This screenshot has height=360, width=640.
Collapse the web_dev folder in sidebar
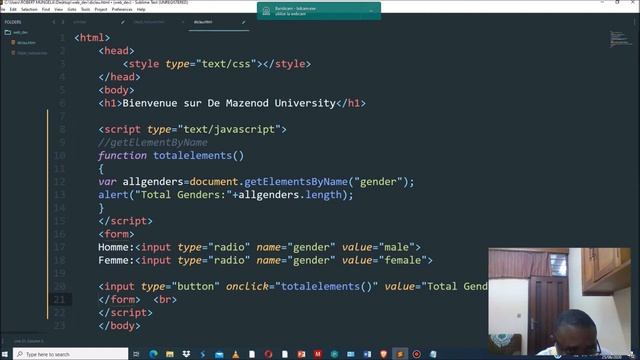(x=16, y=32)
